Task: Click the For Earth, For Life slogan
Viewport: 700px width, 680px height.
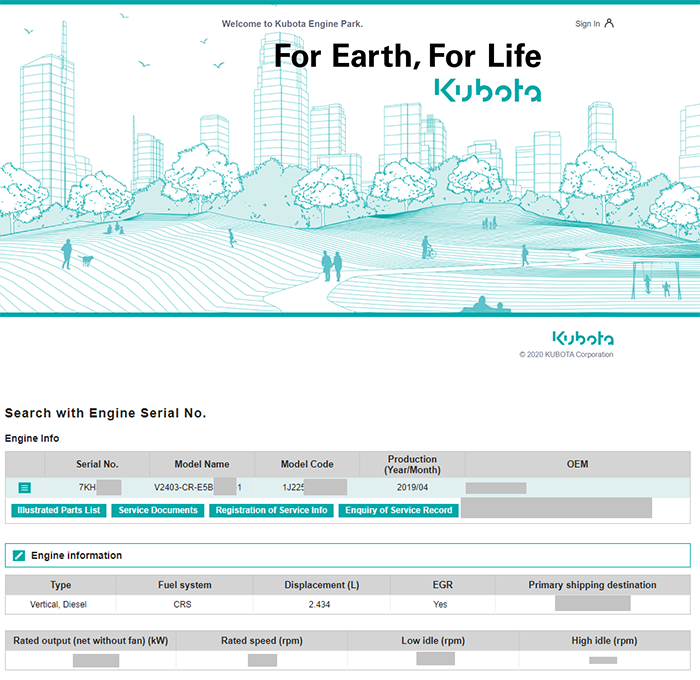Action: [408, 56]
